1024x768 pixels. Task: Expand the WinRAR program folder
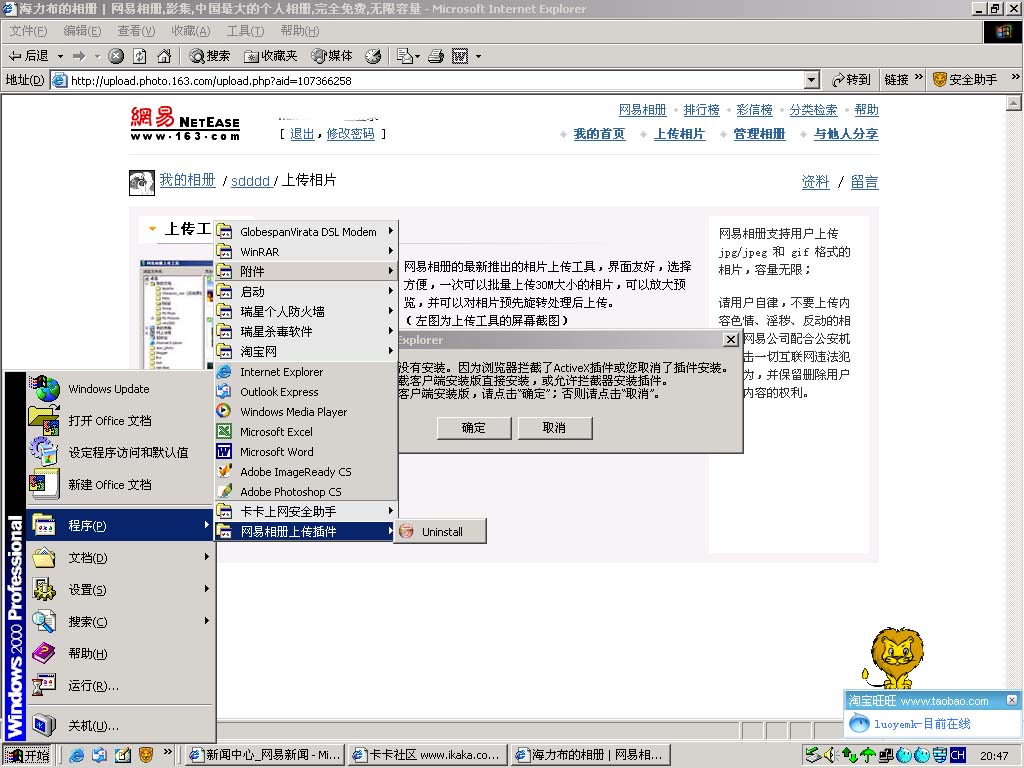(306, 251)
